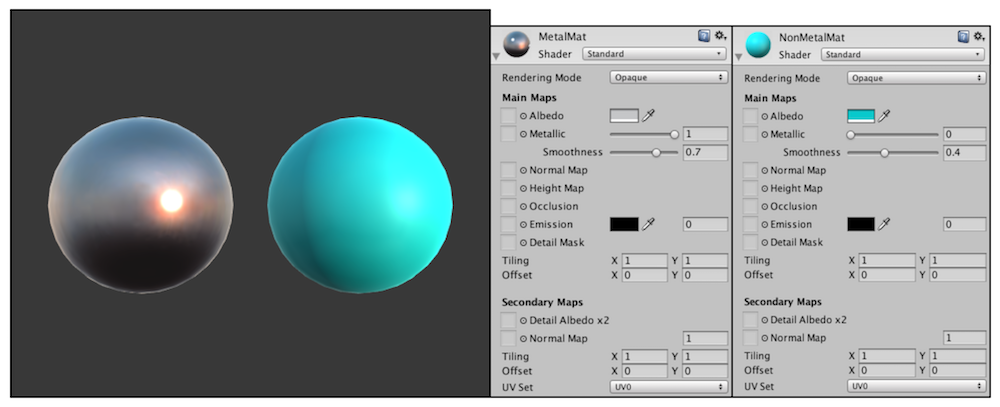This screenshot has height=407, width=1000.
Task: Click MetalMat Detail Albedo x2 texture slot
Action: pyautogui.click(x=508, y=320)
